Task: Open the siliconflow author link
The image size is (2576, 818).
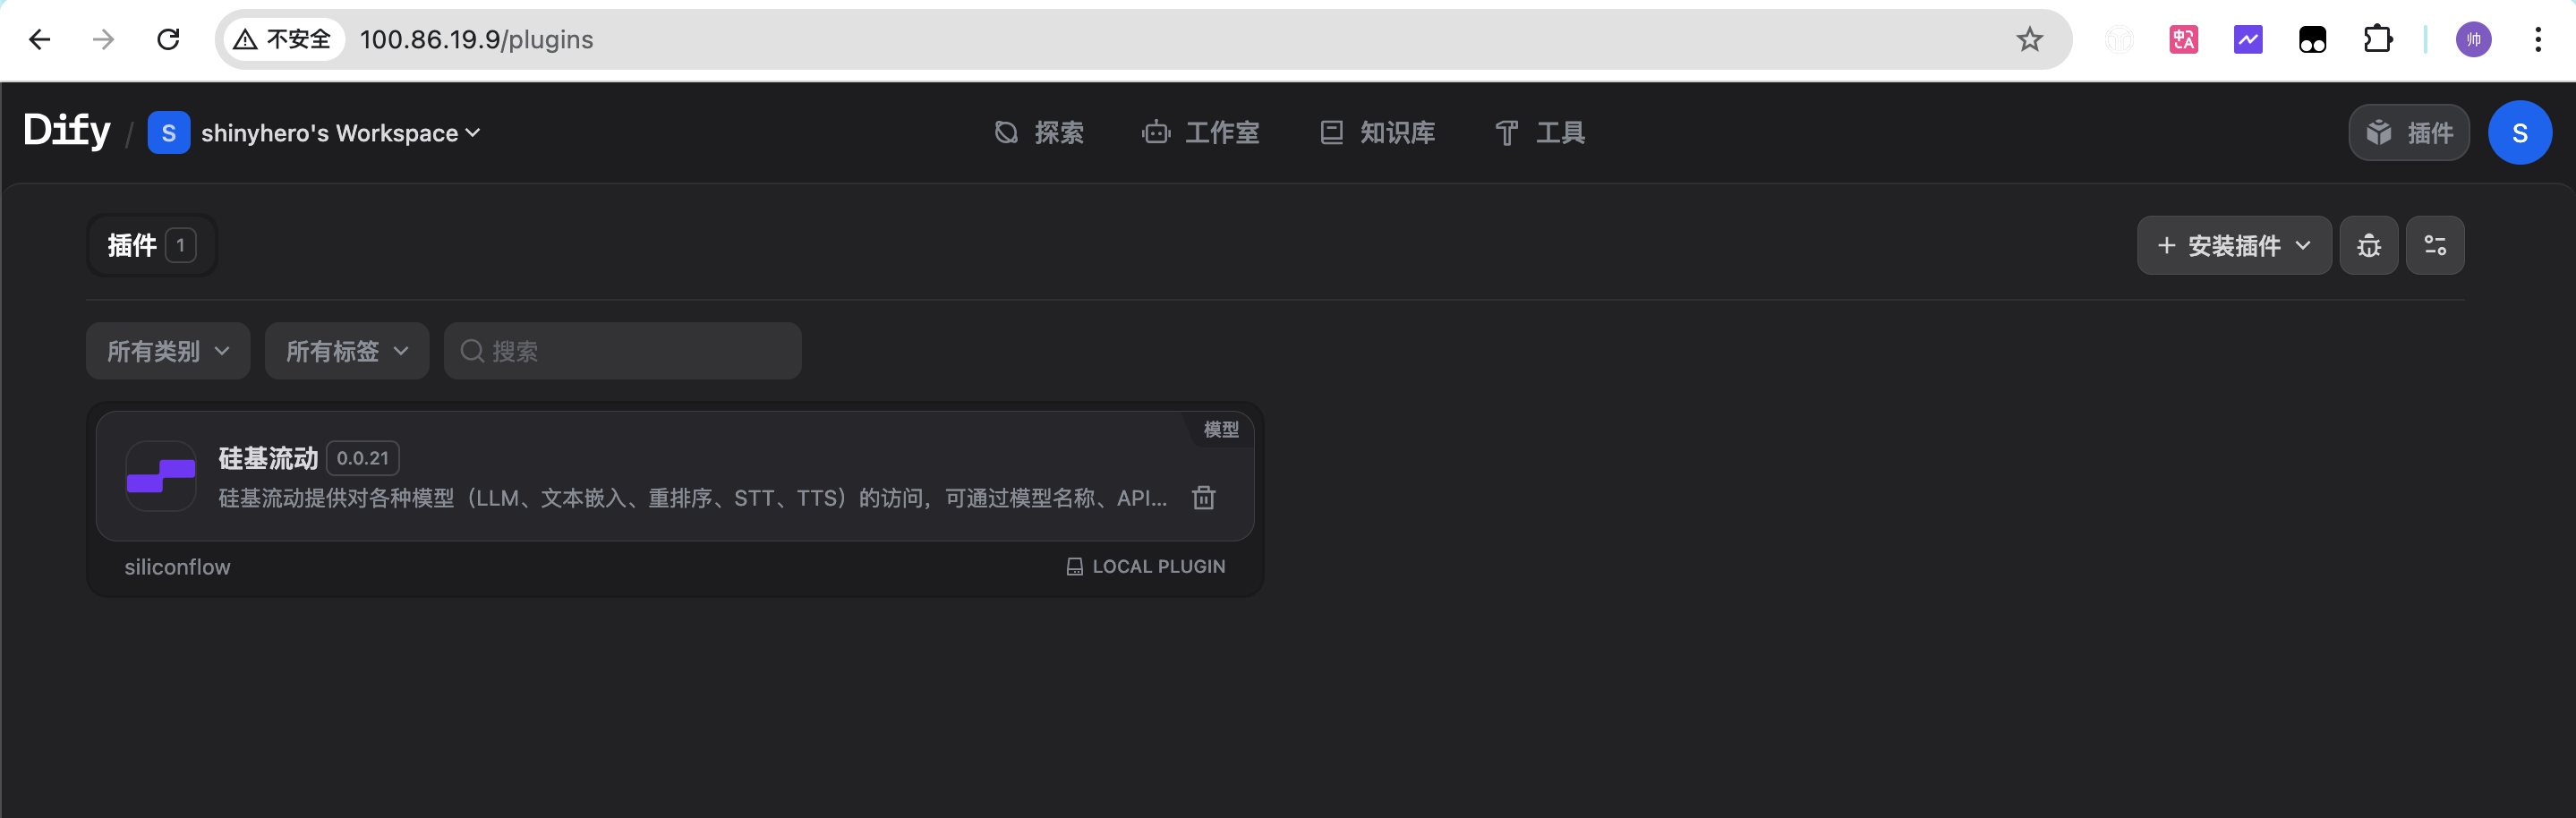Action: click(x=177, y=566)
